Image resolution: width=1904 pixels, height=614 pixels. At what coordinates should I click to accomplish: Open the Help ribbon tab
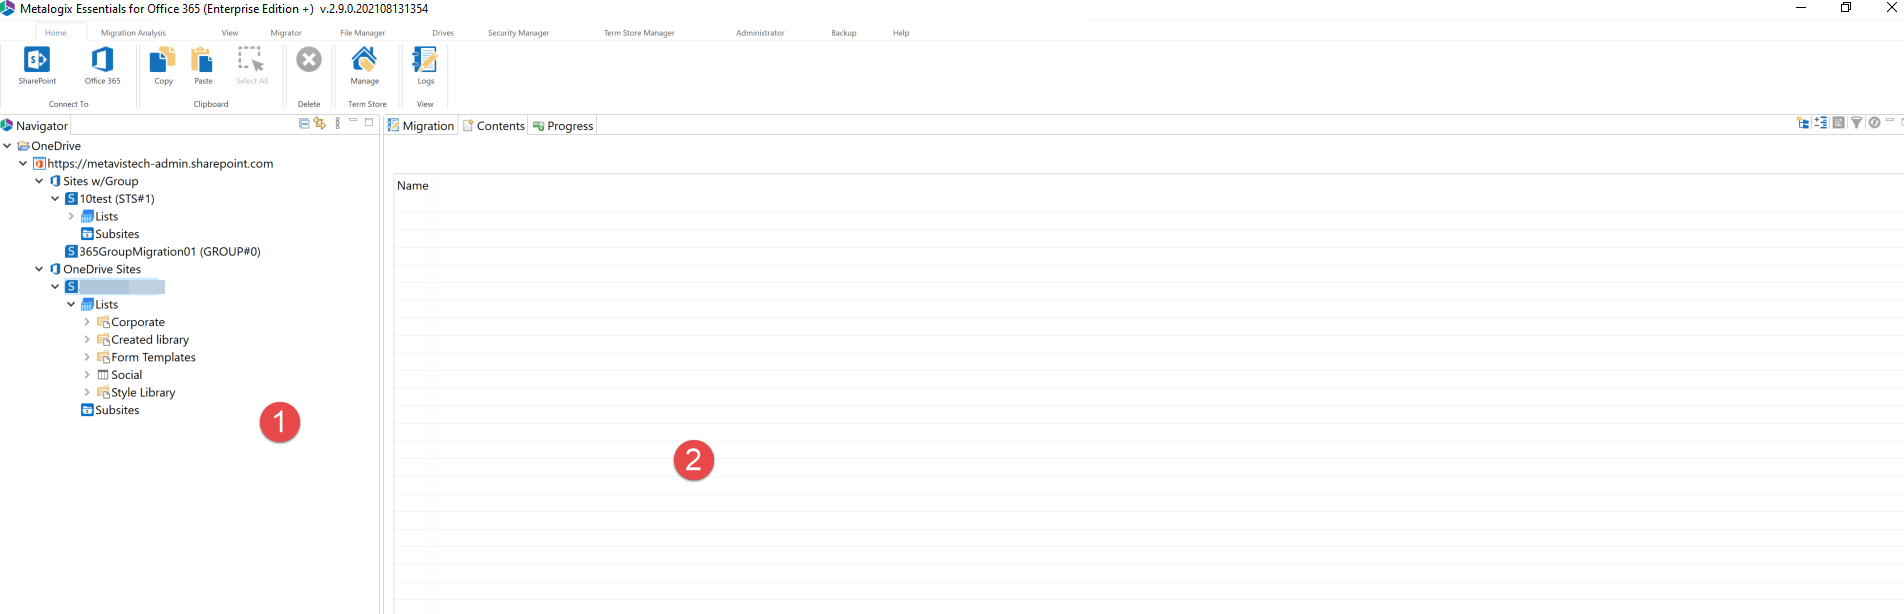(x=901, y=33)
